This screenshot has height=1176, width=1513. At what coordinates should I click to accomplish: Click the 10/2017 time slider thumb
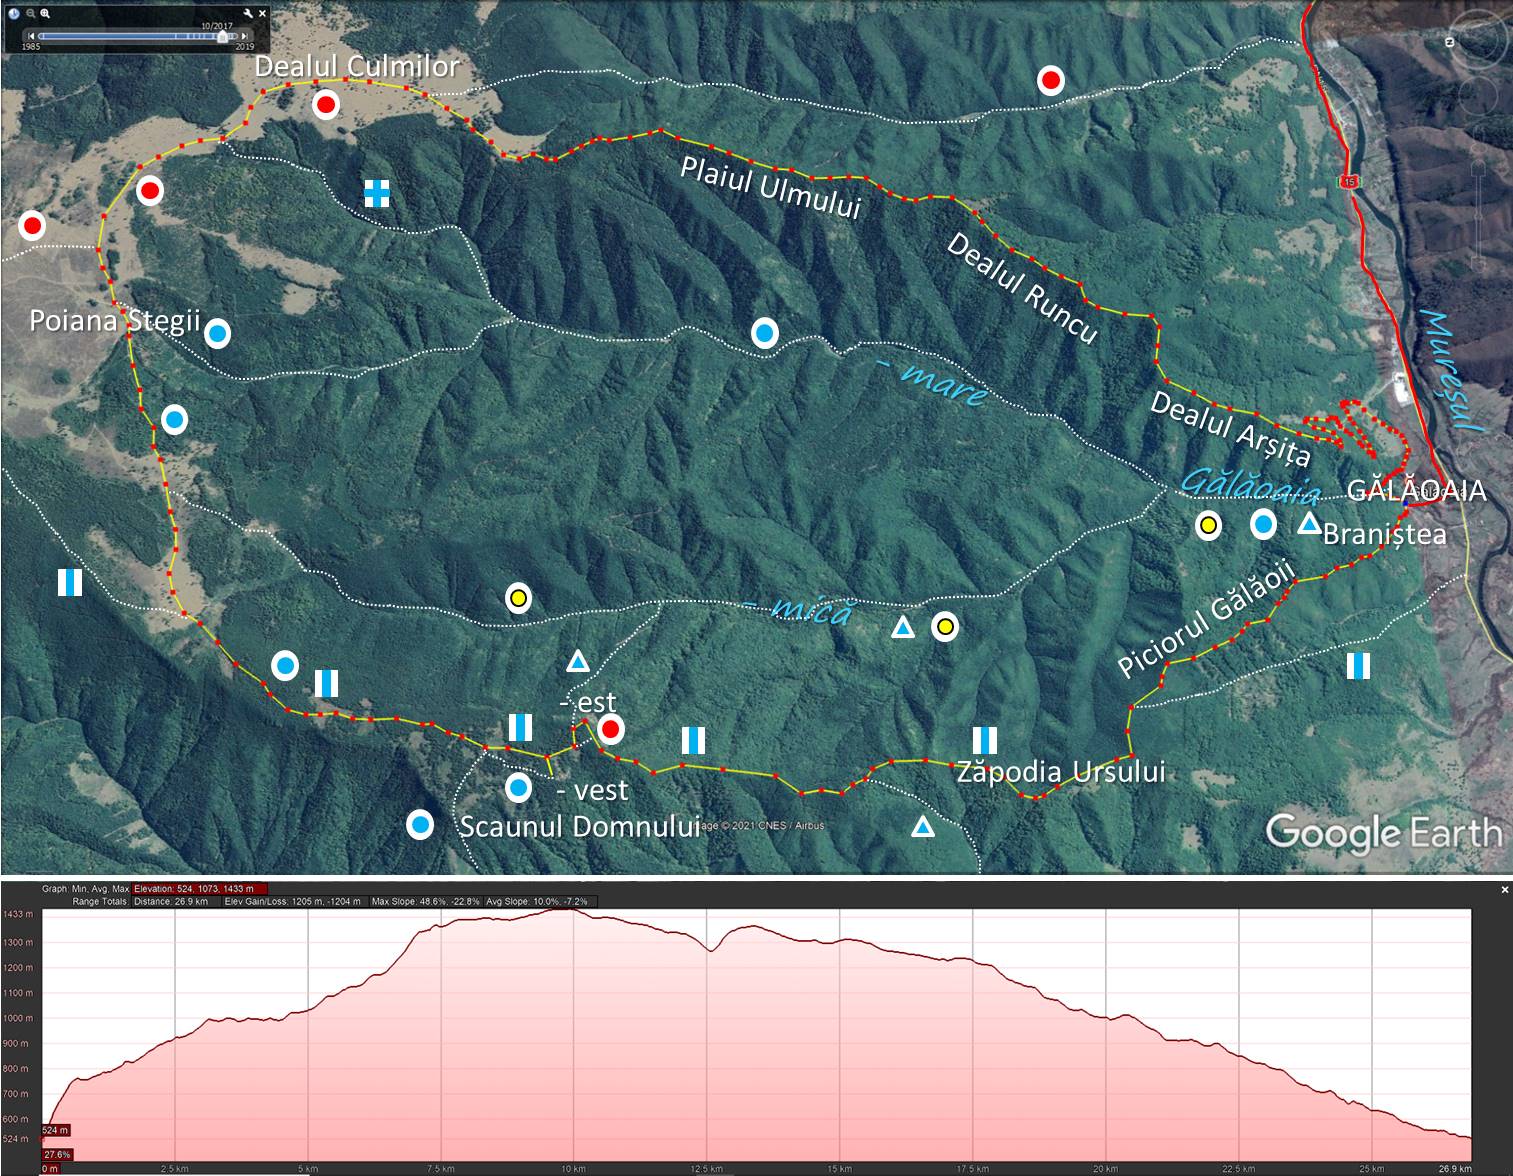click(x=222, y=37)
